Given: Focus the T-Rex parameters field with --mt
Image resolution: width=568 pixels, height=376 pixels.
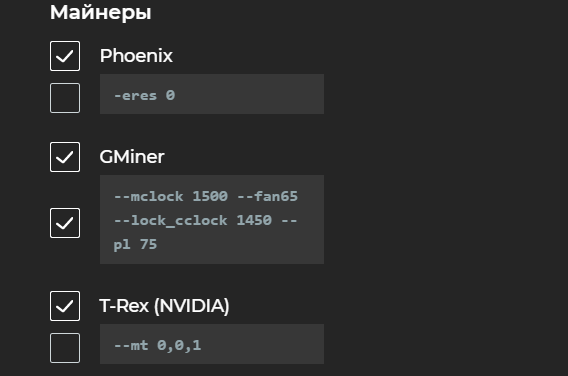Looking at the screenshot, I should 212,344.
